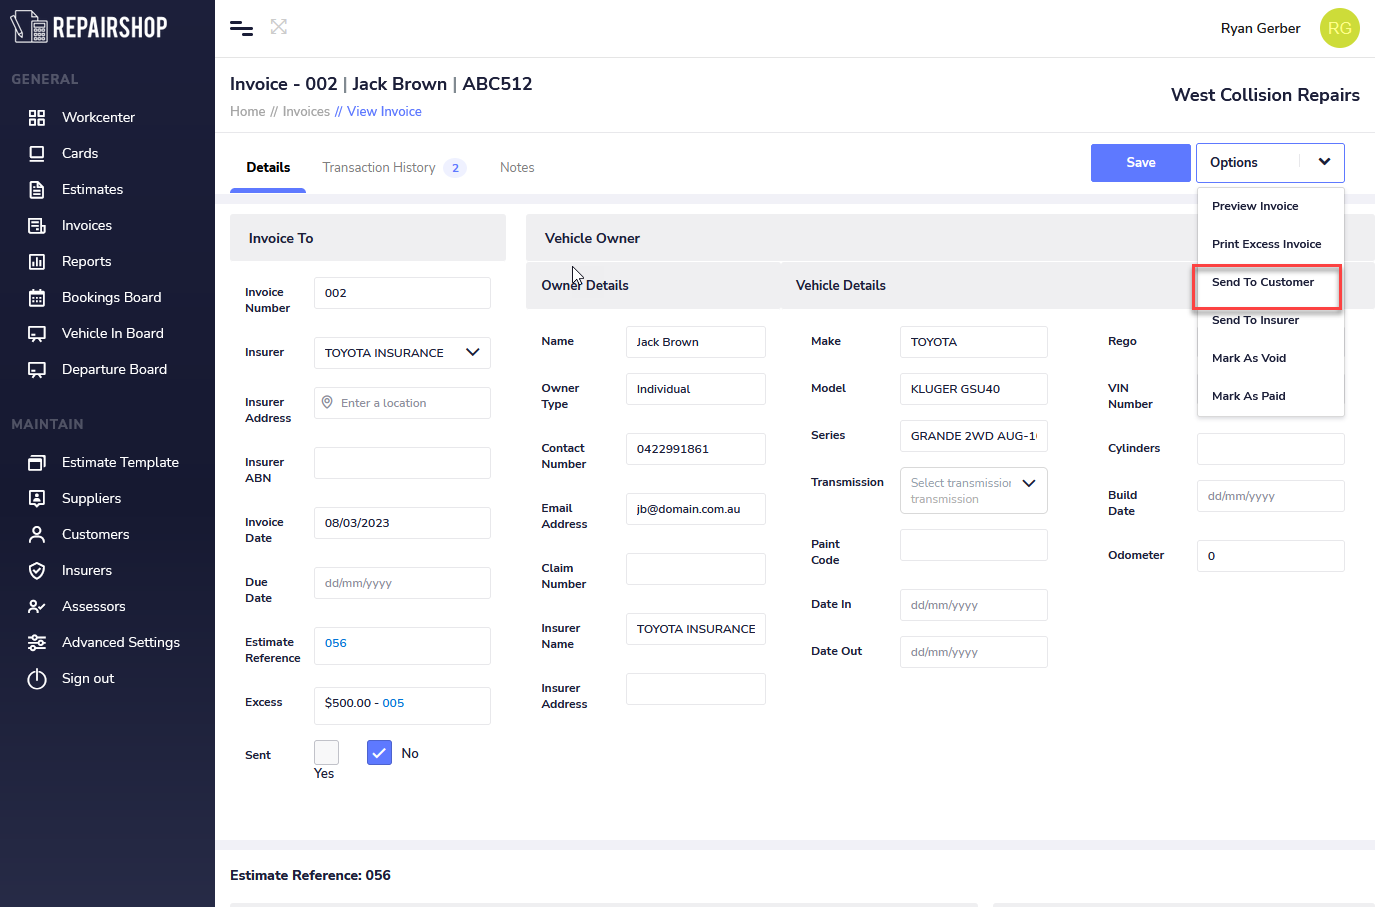Toggle the hamburger sidebar menu icon

click(241, 28)
